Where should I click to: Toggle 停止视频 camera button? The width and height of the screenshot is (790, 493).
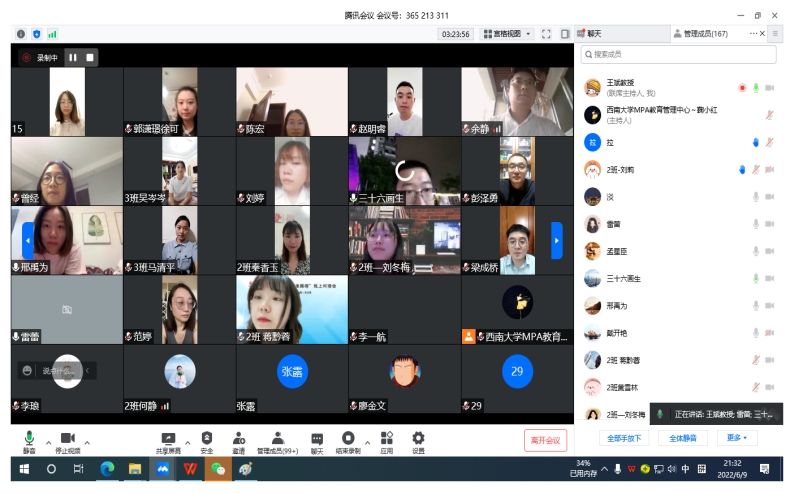point(68,438)
